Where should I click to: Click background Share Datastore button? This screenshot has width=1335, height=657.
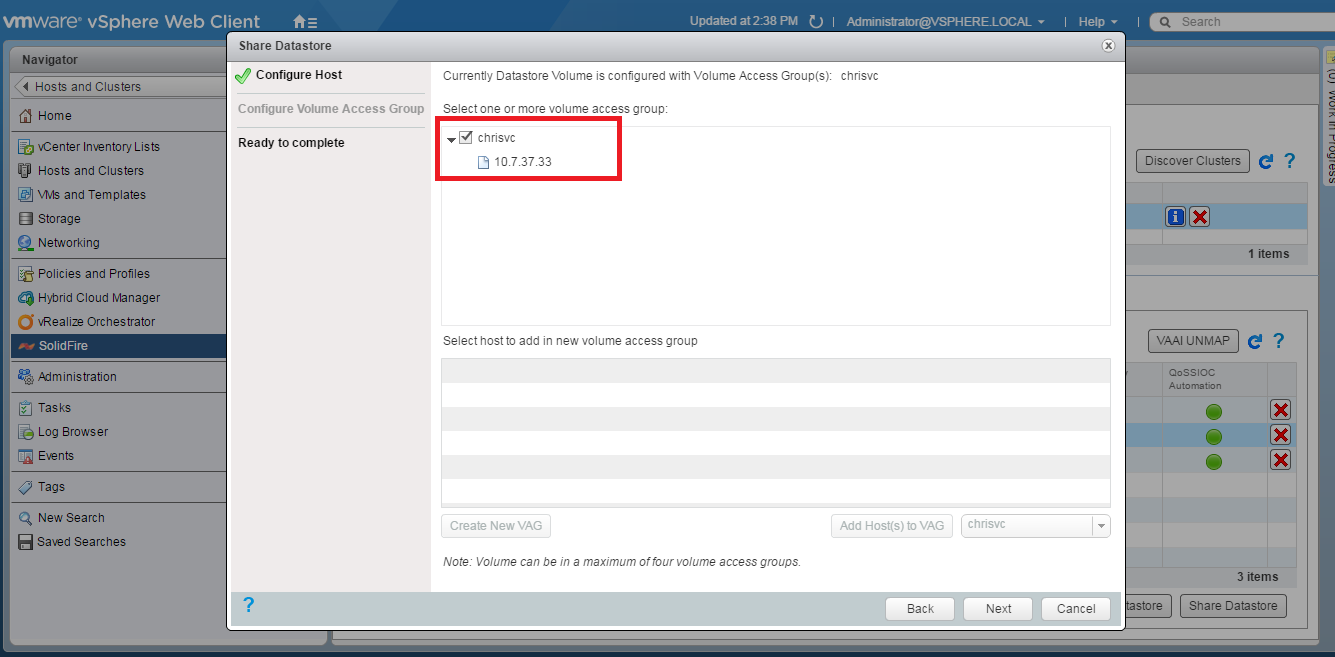(1233, 606)
